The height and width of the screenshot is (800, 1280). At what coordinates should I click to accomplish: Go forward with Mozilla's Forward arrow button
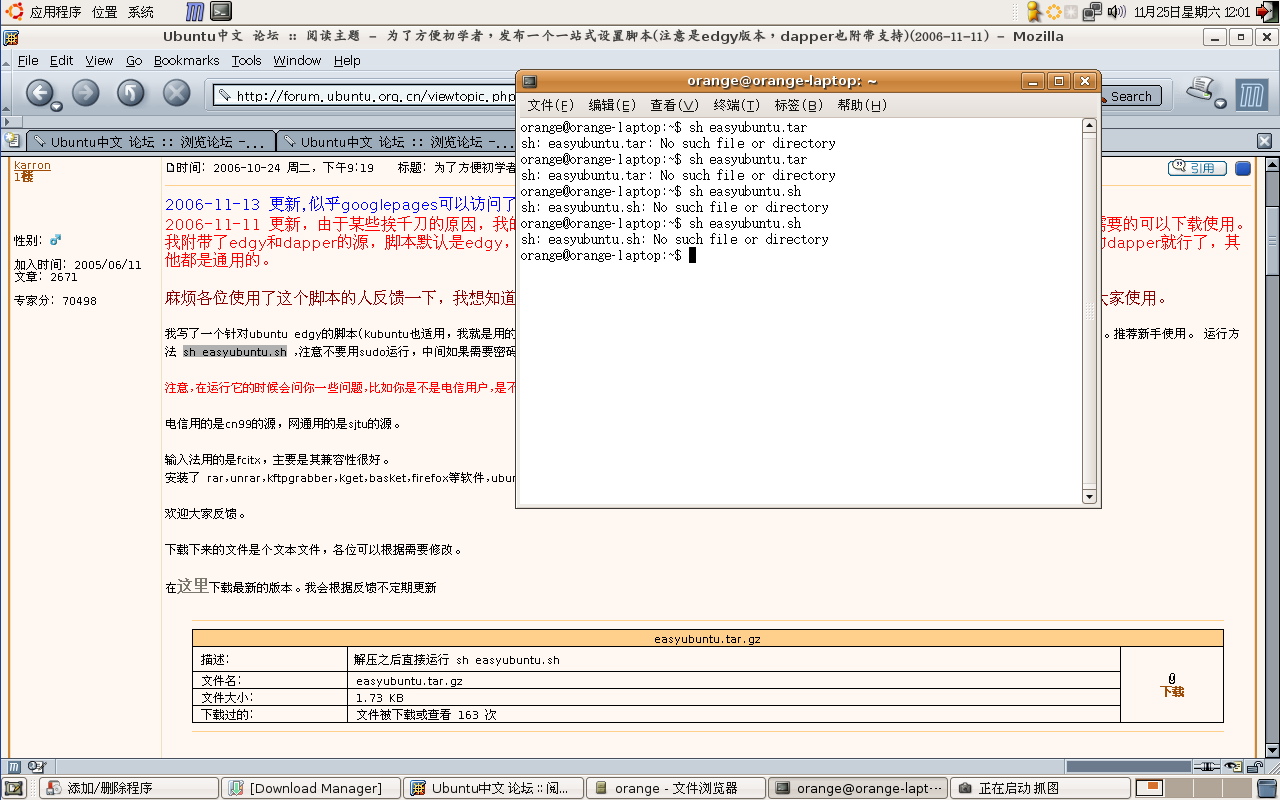(86, 93)
